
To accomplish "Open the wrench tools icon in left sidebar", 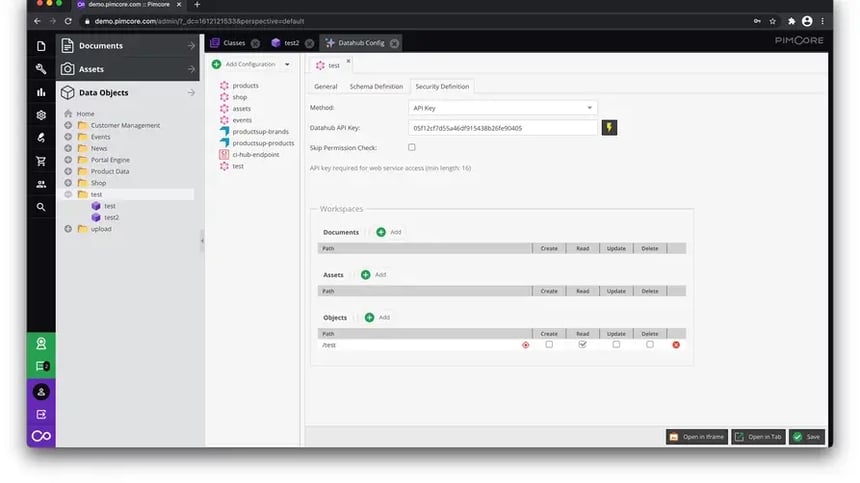I will [41, 69].
